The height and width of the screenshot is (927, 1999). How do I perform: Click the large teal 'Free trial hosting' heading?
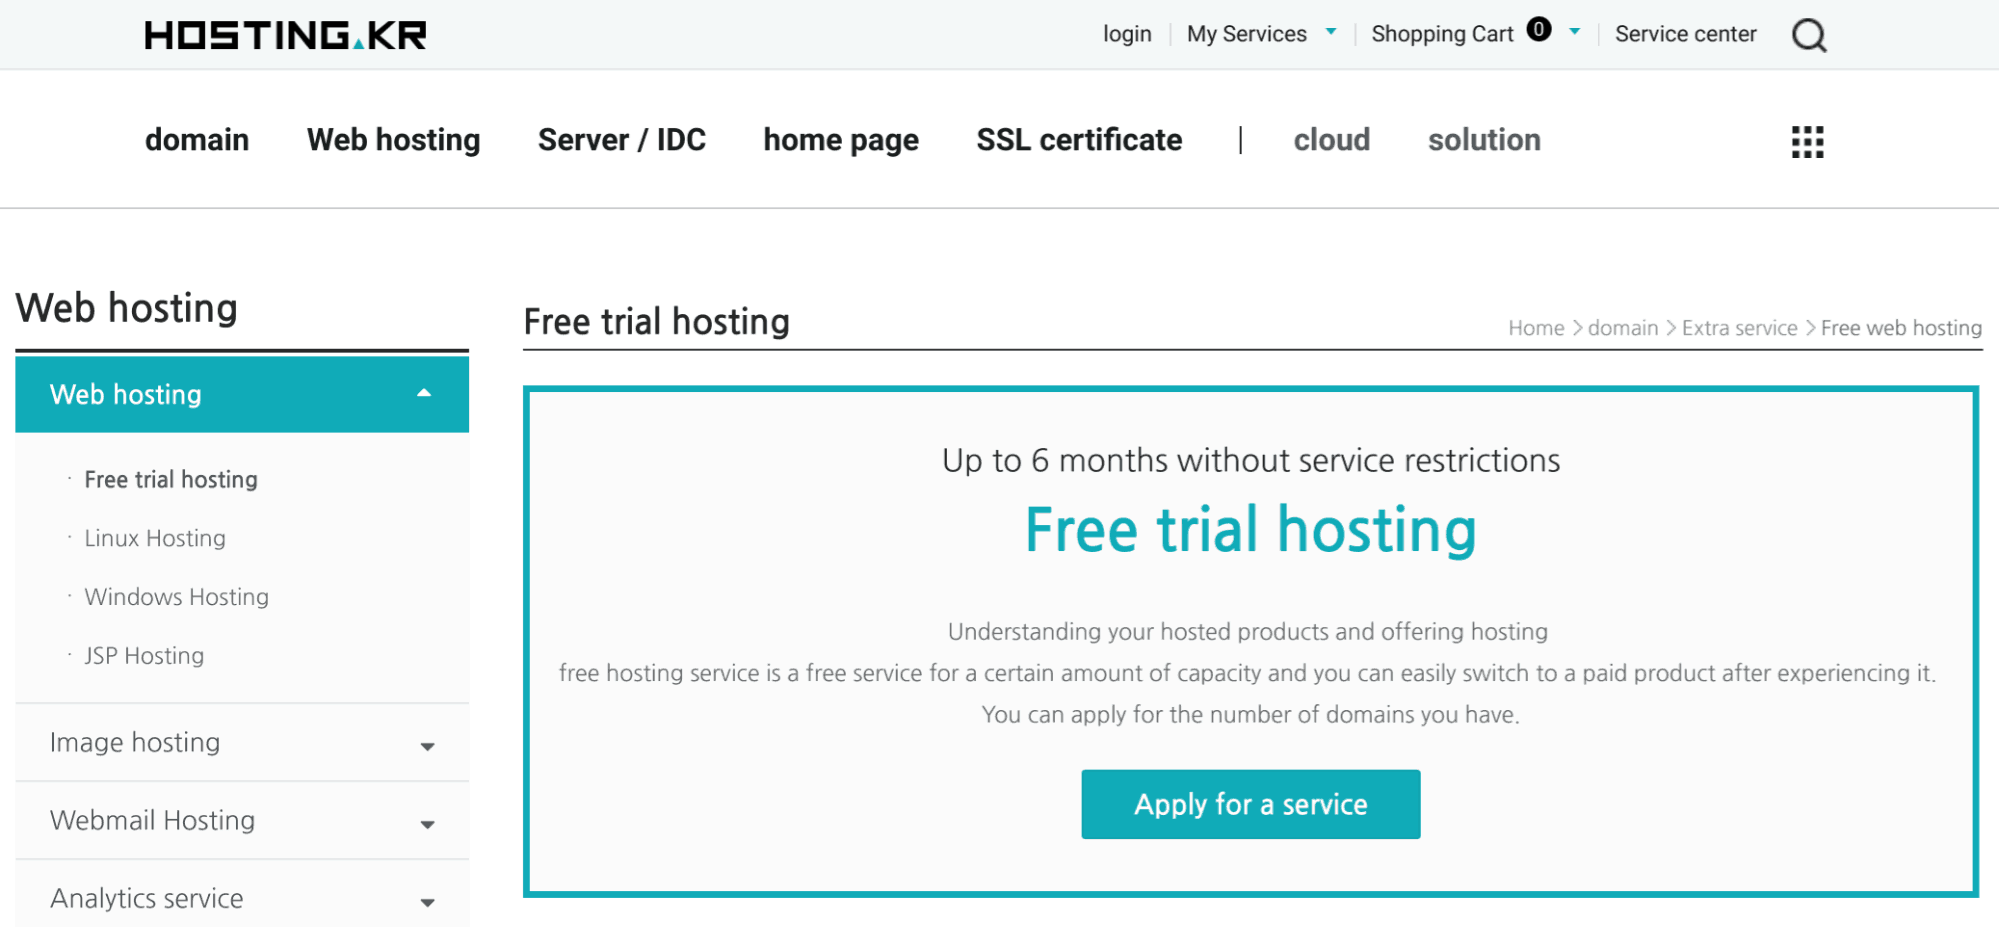click(x=1251, y=530)
